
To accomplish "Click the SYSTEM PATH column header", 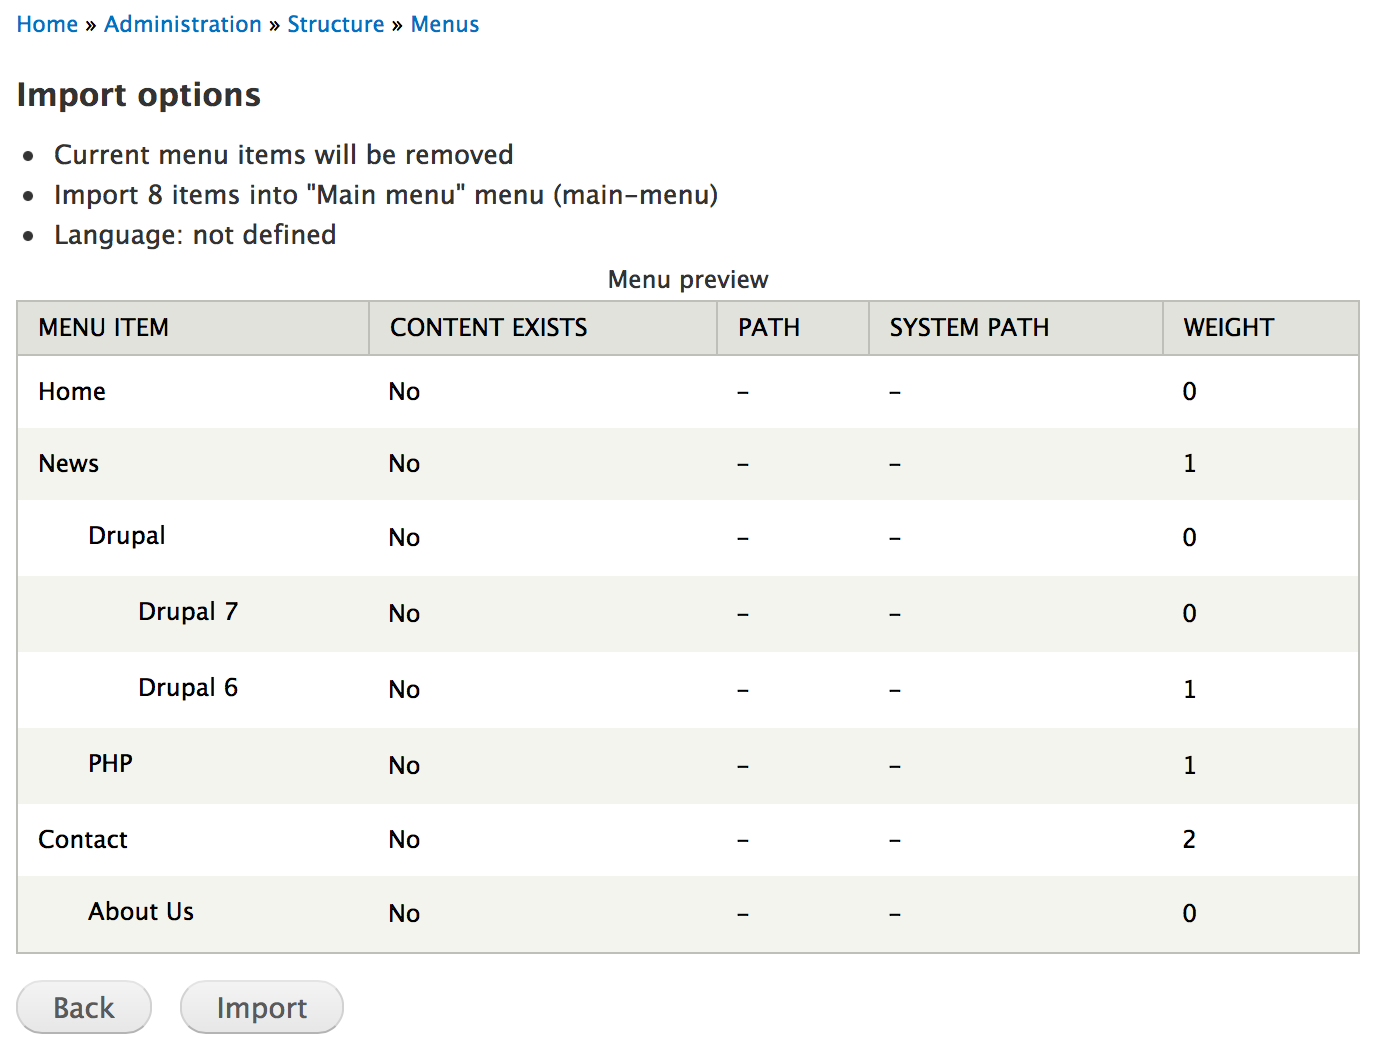I will (x=968, y=327).
